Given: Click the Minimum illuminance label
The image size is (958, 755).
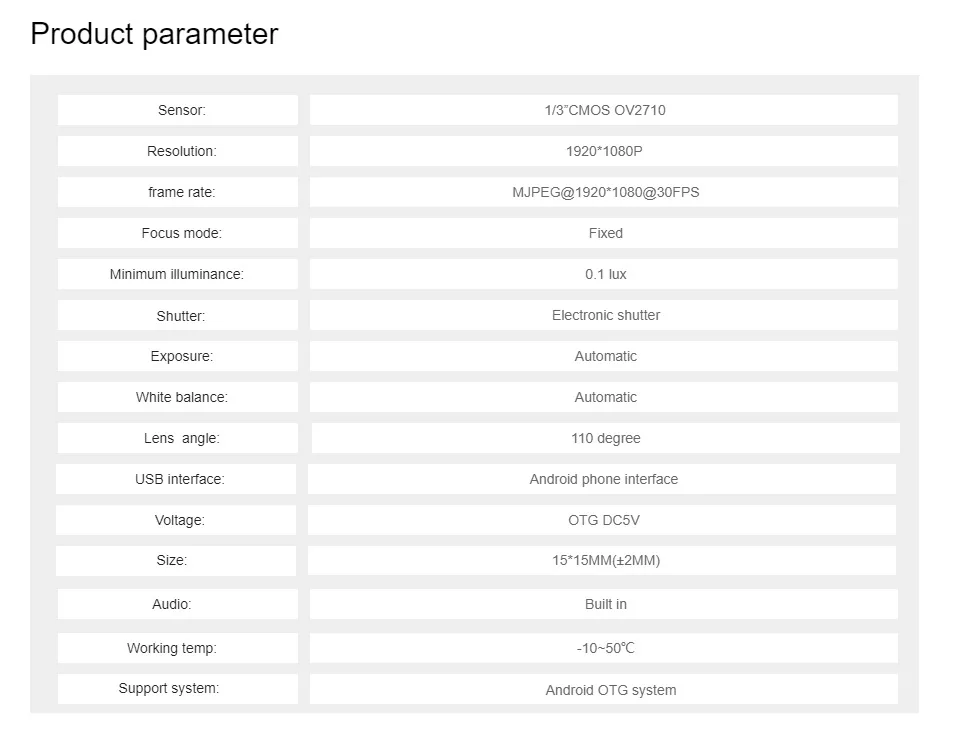Looking at the screenshot, I should coord(177,274).
